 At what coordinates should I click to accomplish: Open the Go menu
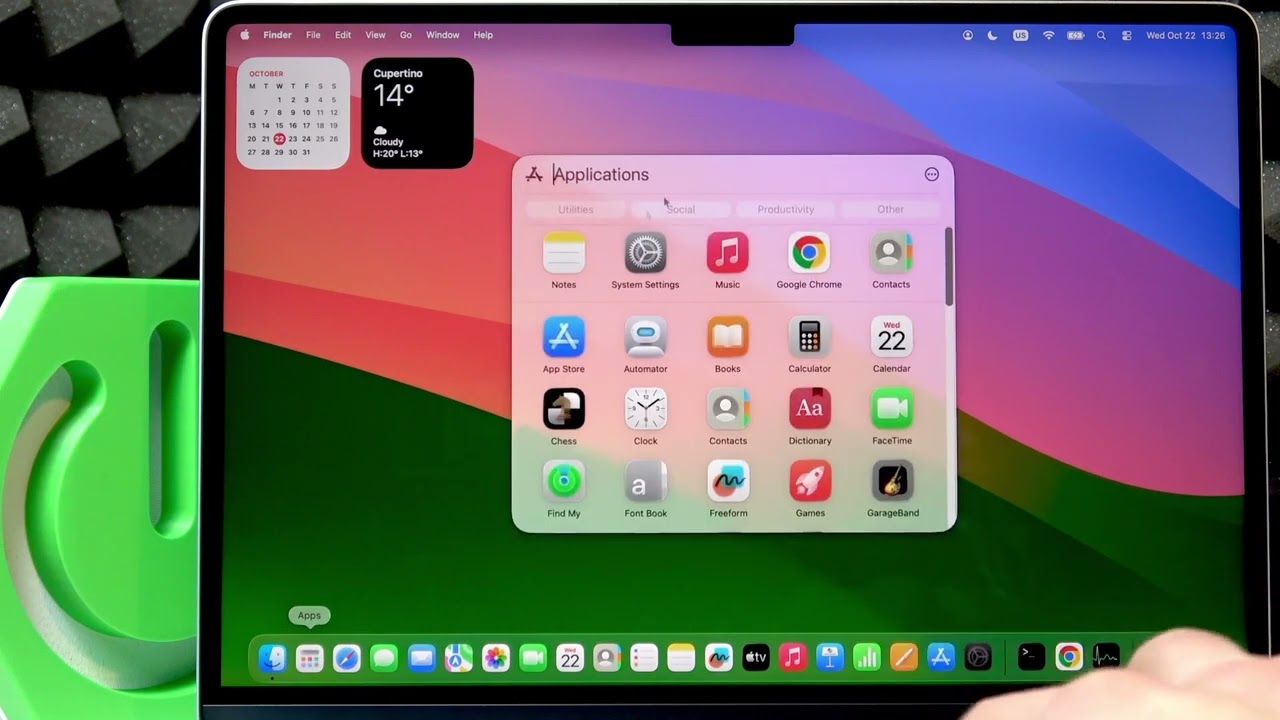[x=406, y=35]
